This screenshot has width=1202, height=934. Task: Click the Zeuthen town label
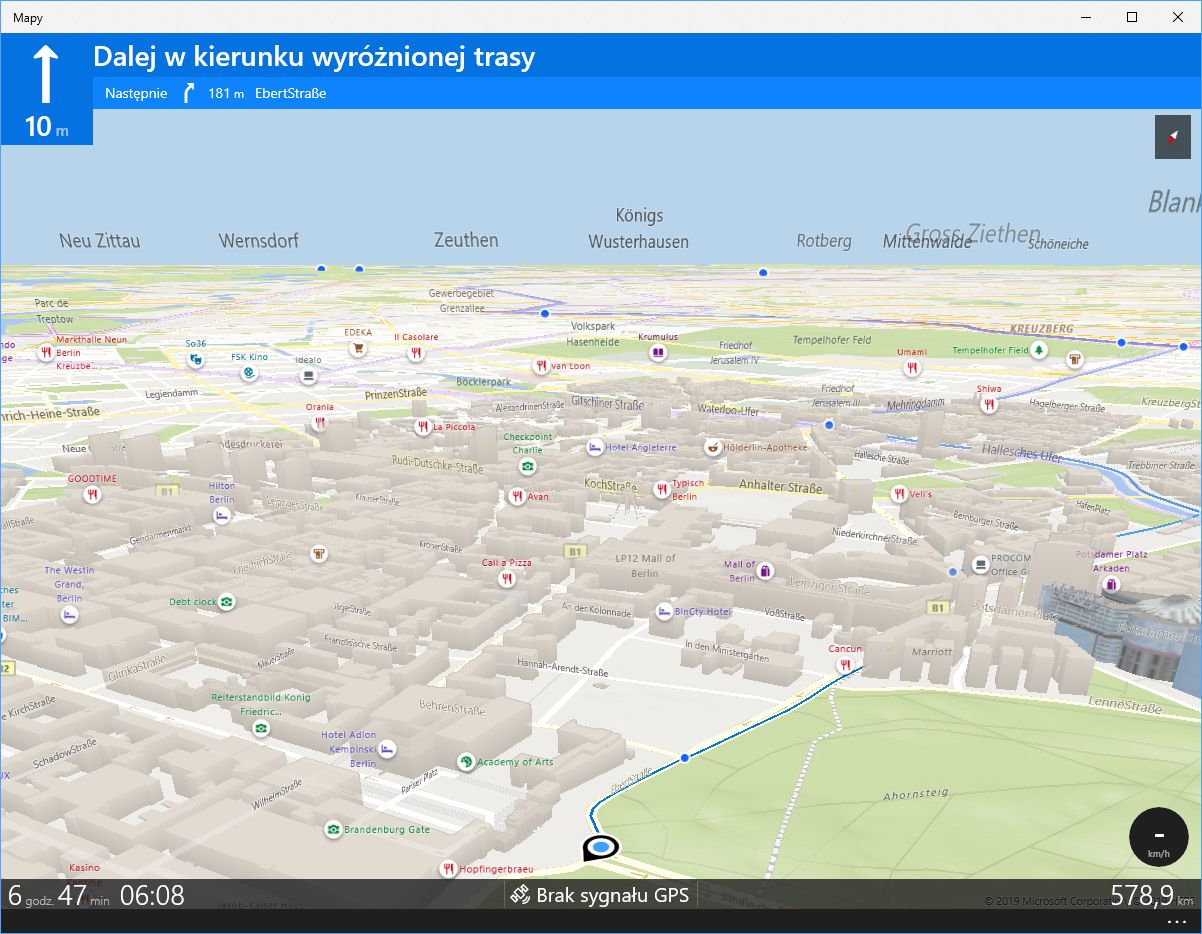466,240
